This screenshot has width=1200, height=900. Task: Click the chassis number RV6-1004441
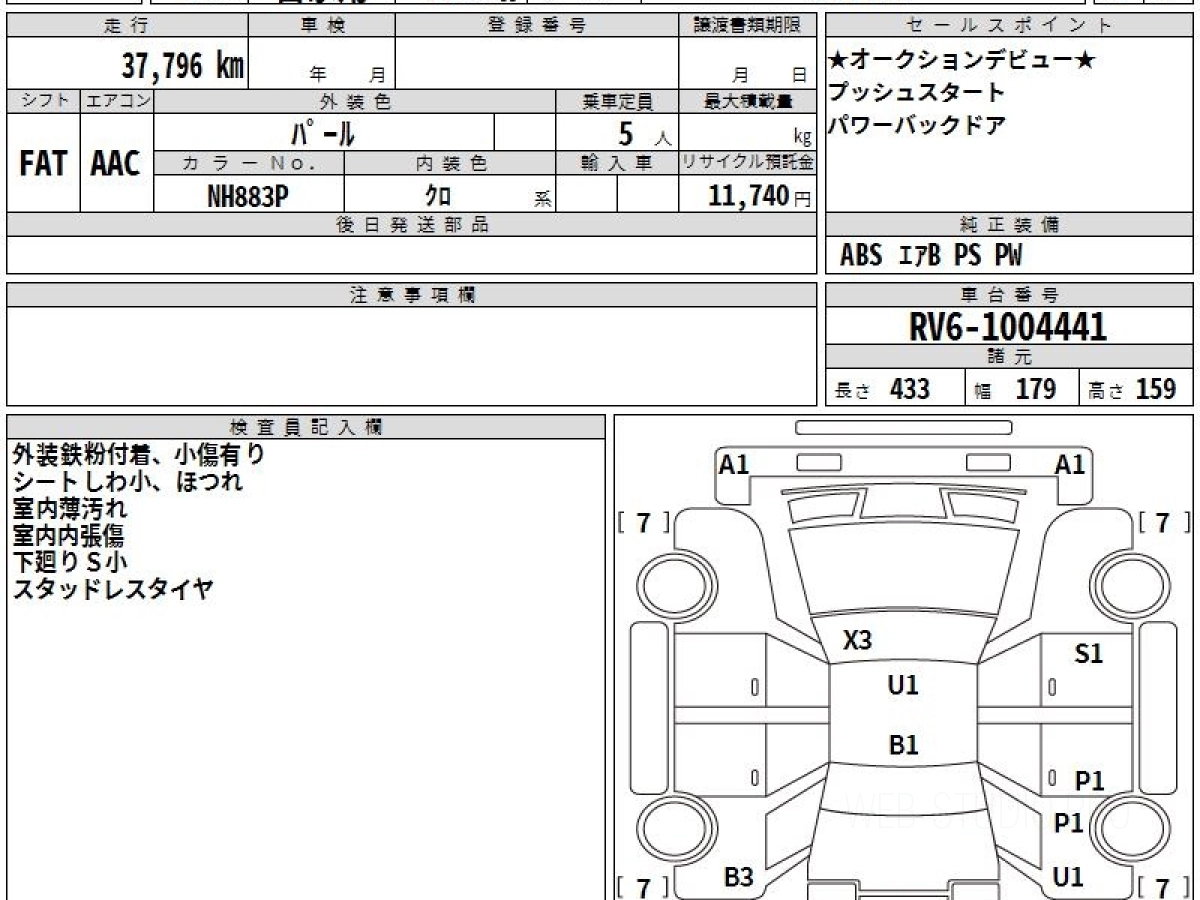pyautogui.click(x=1008, y=327)
